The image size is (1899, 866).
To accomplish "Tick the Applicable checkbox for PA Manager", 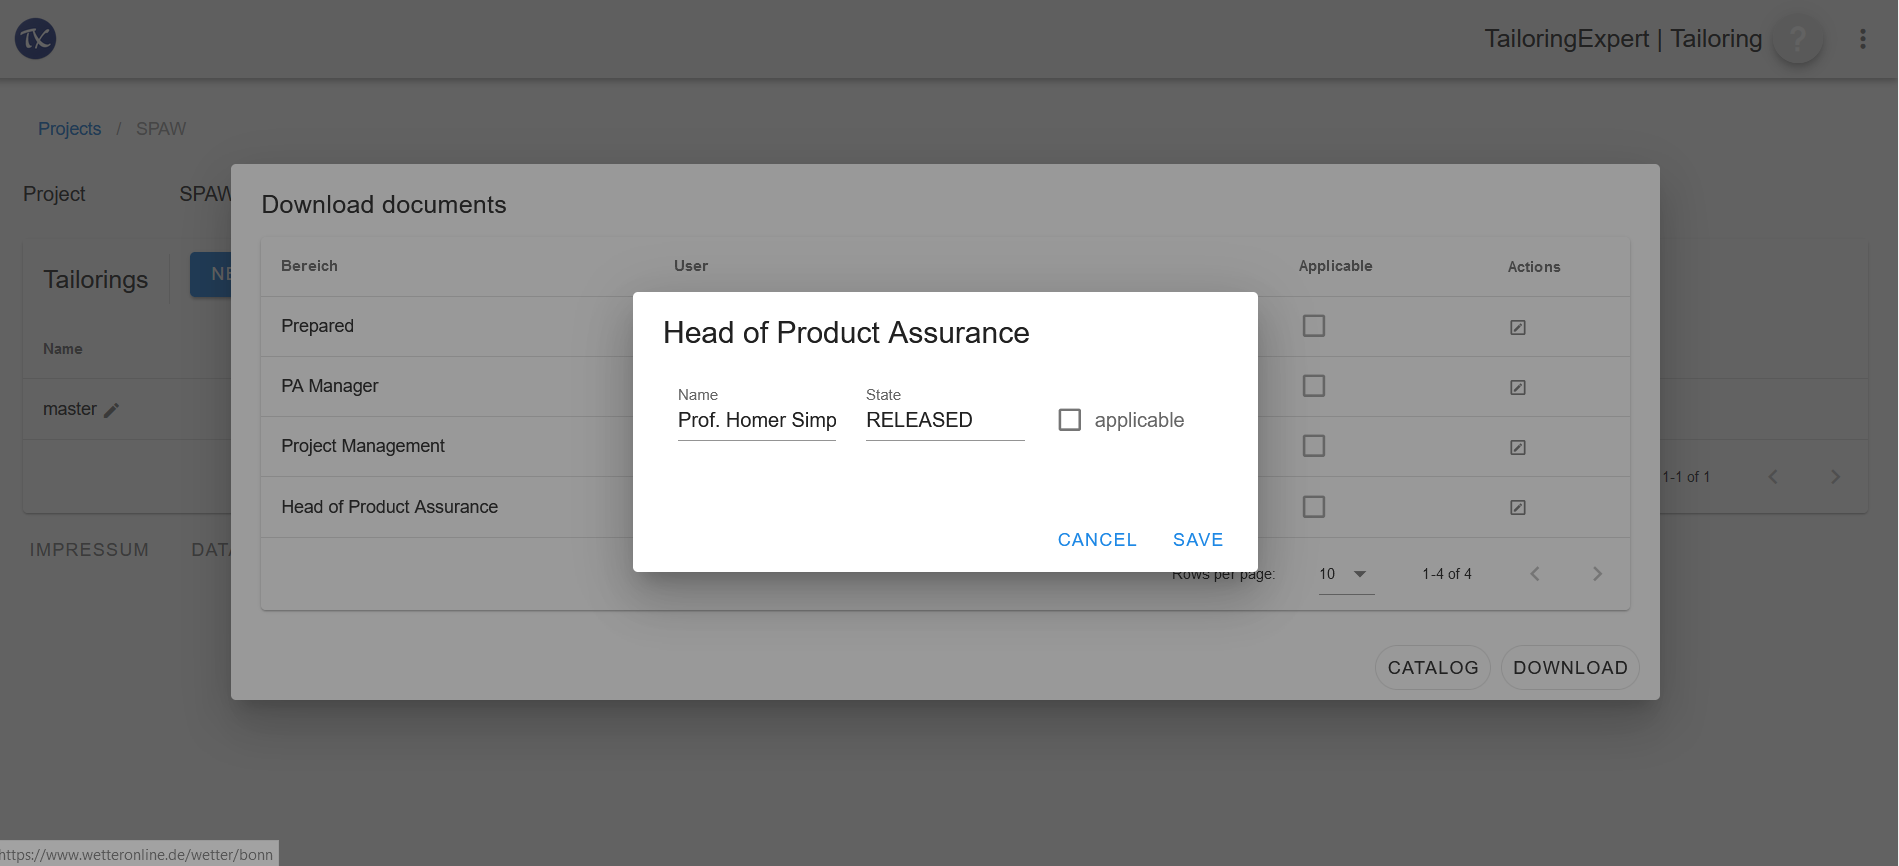I will click(1314, 386).
